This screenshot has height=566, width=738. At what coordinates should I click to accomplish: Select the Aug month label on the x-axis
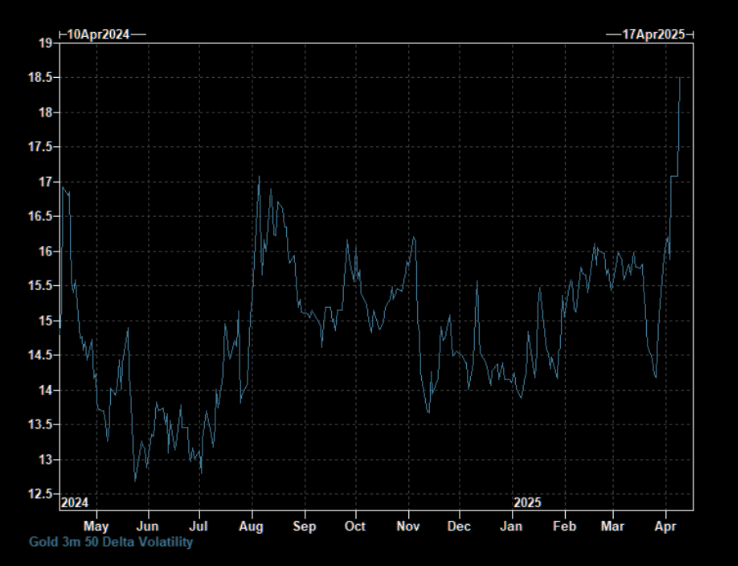tap(252, 525)
